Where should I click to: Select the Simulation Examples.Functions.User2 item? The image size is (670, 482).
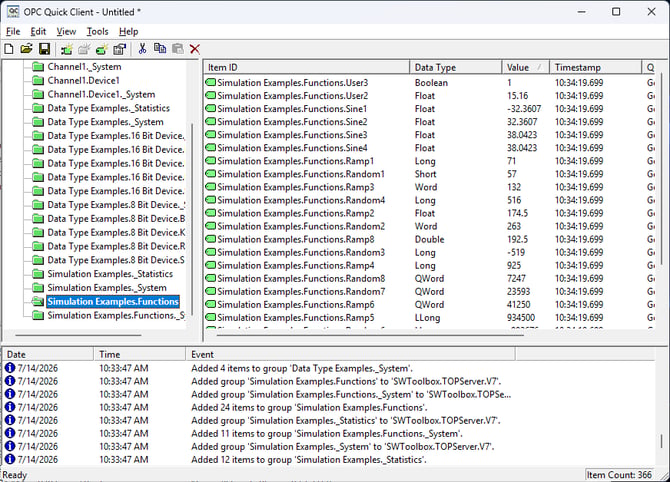coord(292,96)
